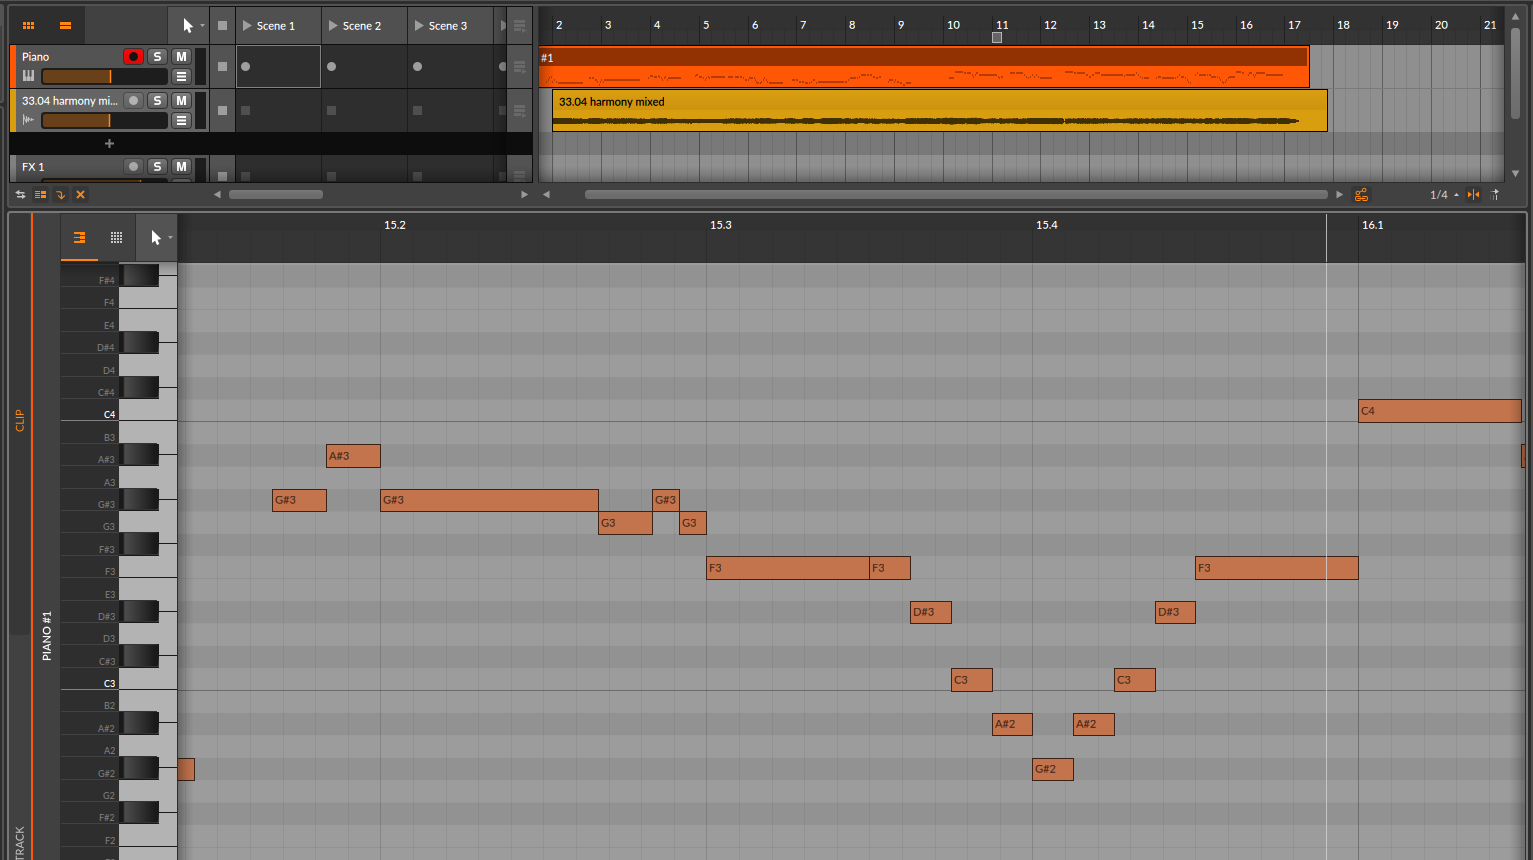Open the note editor tool dropdown
Screen dimensions: 1533x860
(x=170, y=238)
